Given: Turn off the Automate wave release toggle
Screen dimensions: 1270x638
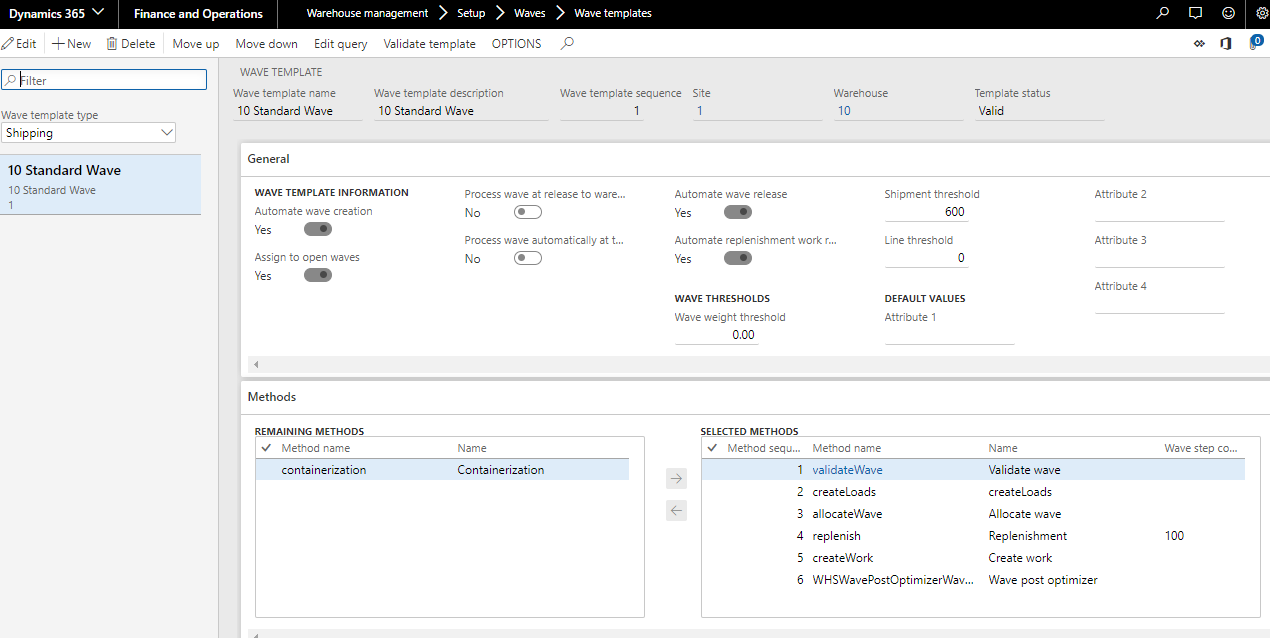Looking at the screenshot, I should pyautogui.click(x=737, y=212).
